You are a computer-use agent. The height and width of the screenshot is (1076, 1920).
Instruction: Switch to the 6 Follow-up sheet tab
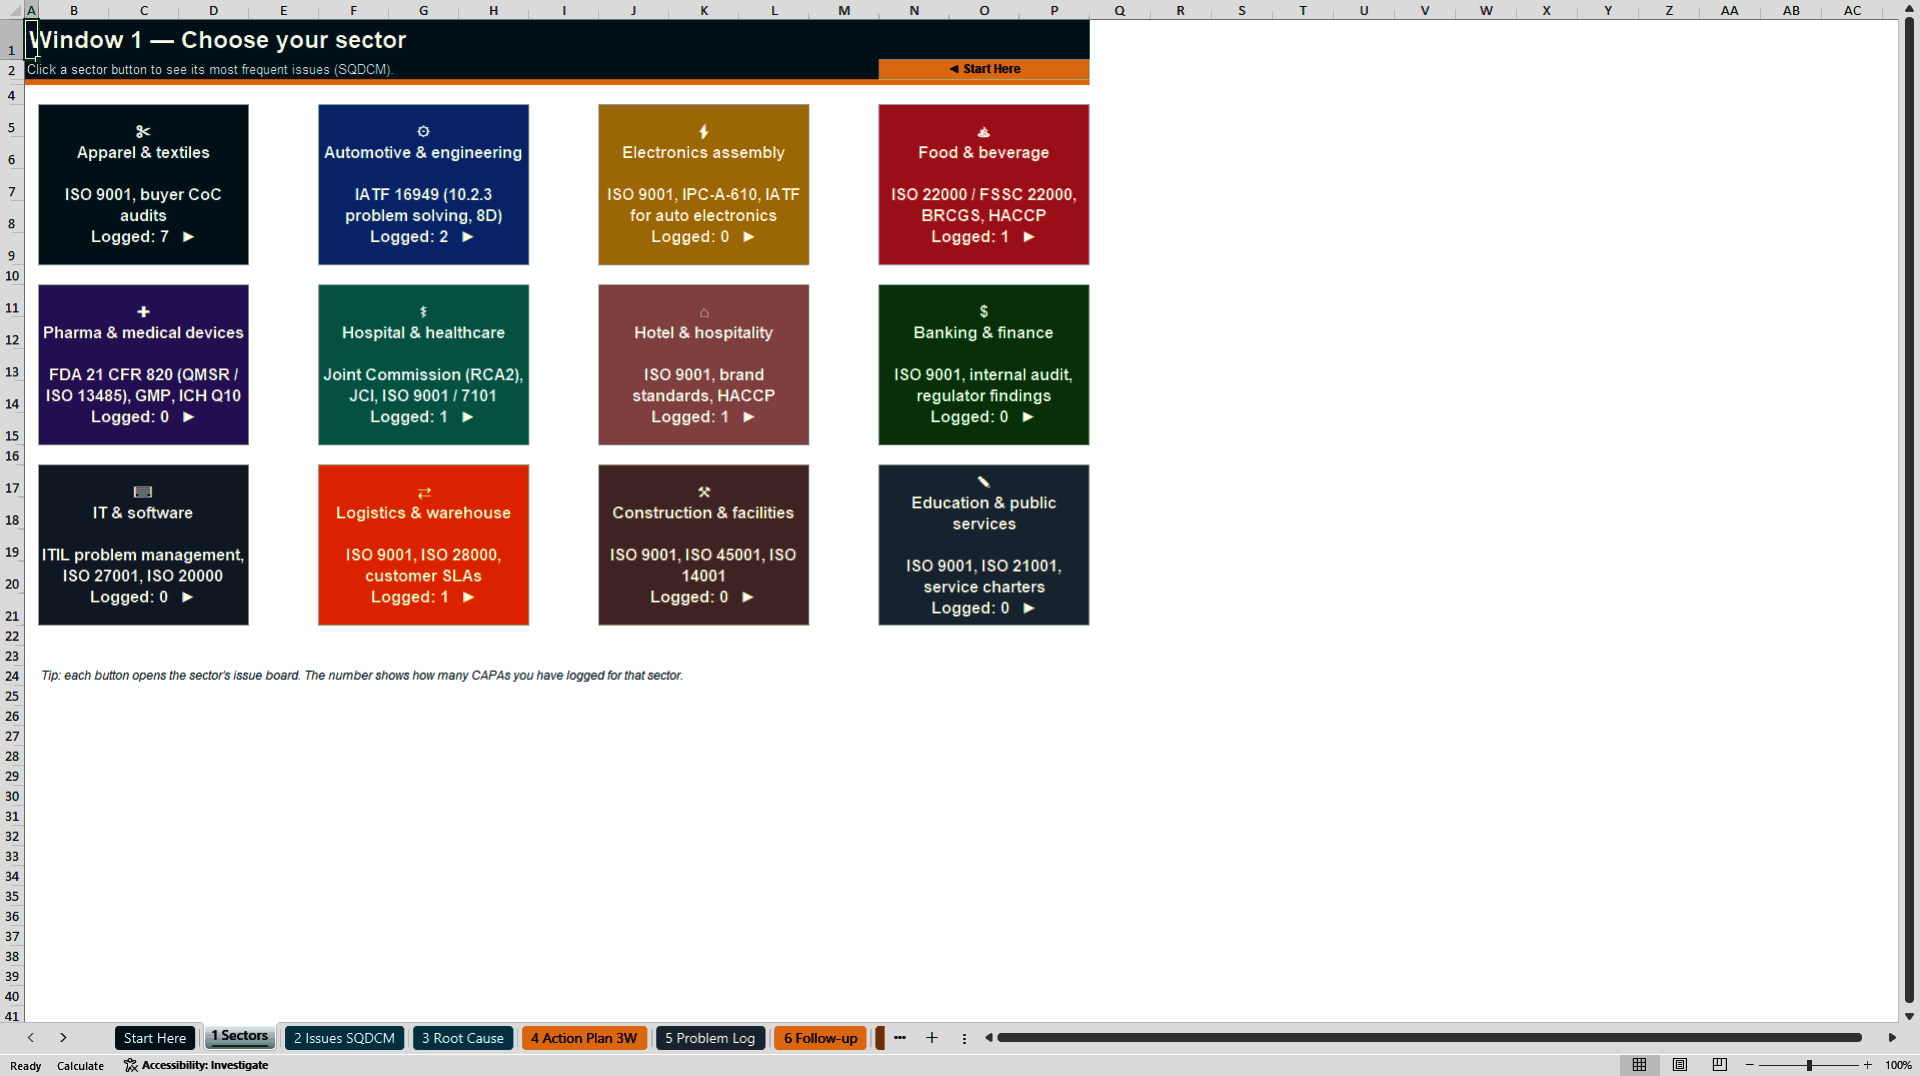[820, 1038]
